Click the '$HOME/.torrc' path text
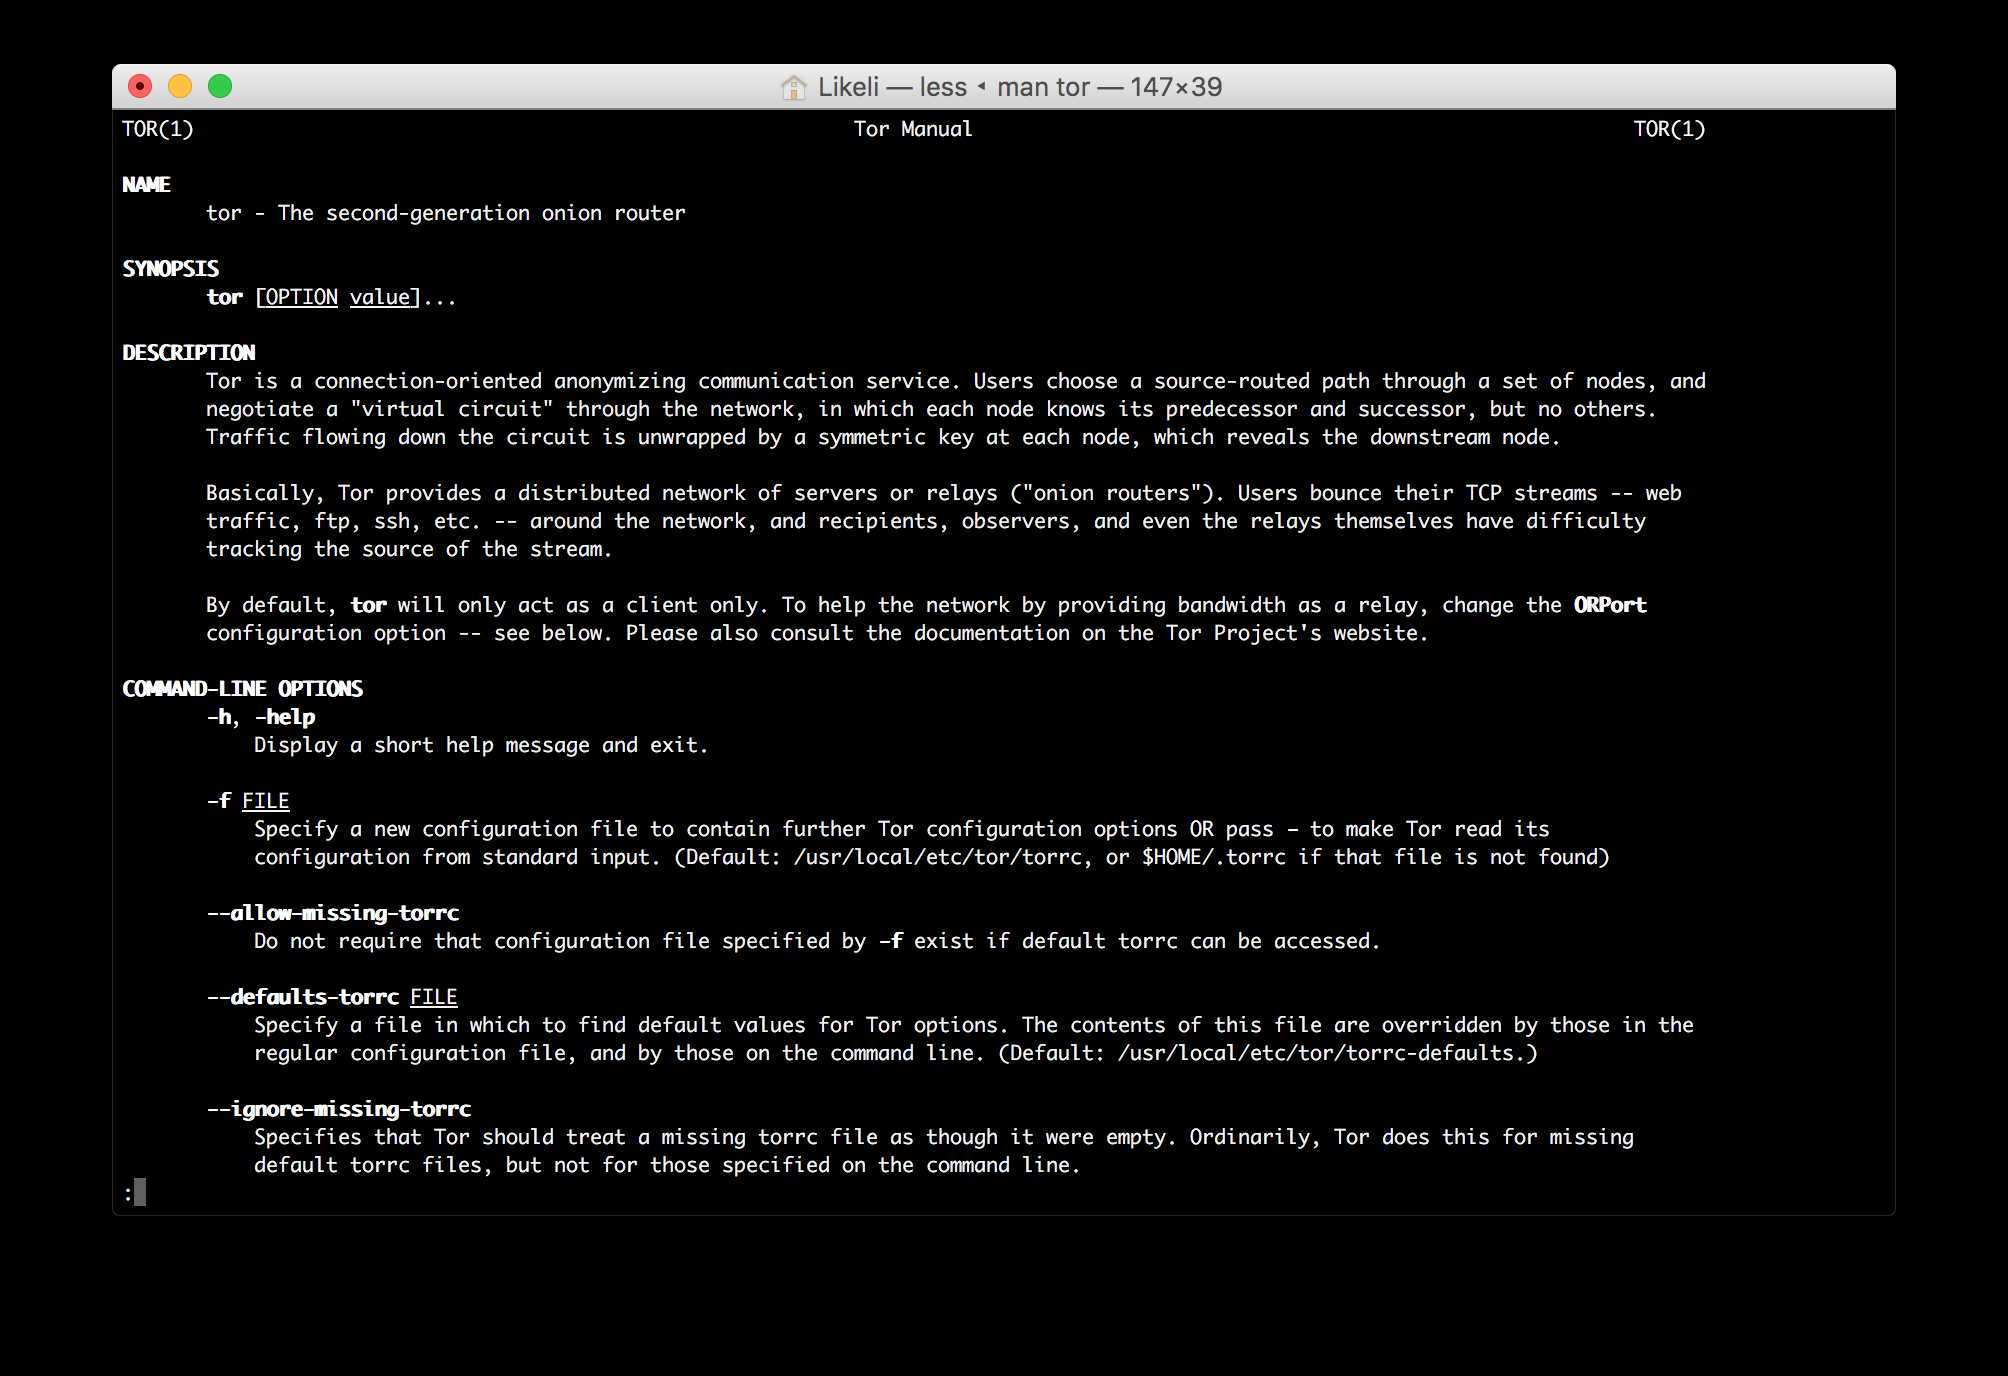 [x=1214, y=857]
